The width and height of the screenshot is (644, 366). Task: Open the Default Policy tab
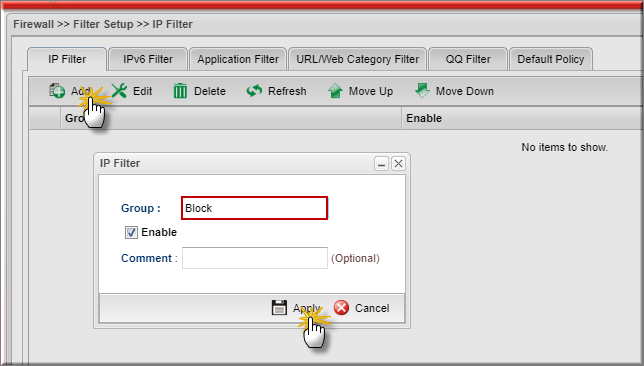point(550,59)
